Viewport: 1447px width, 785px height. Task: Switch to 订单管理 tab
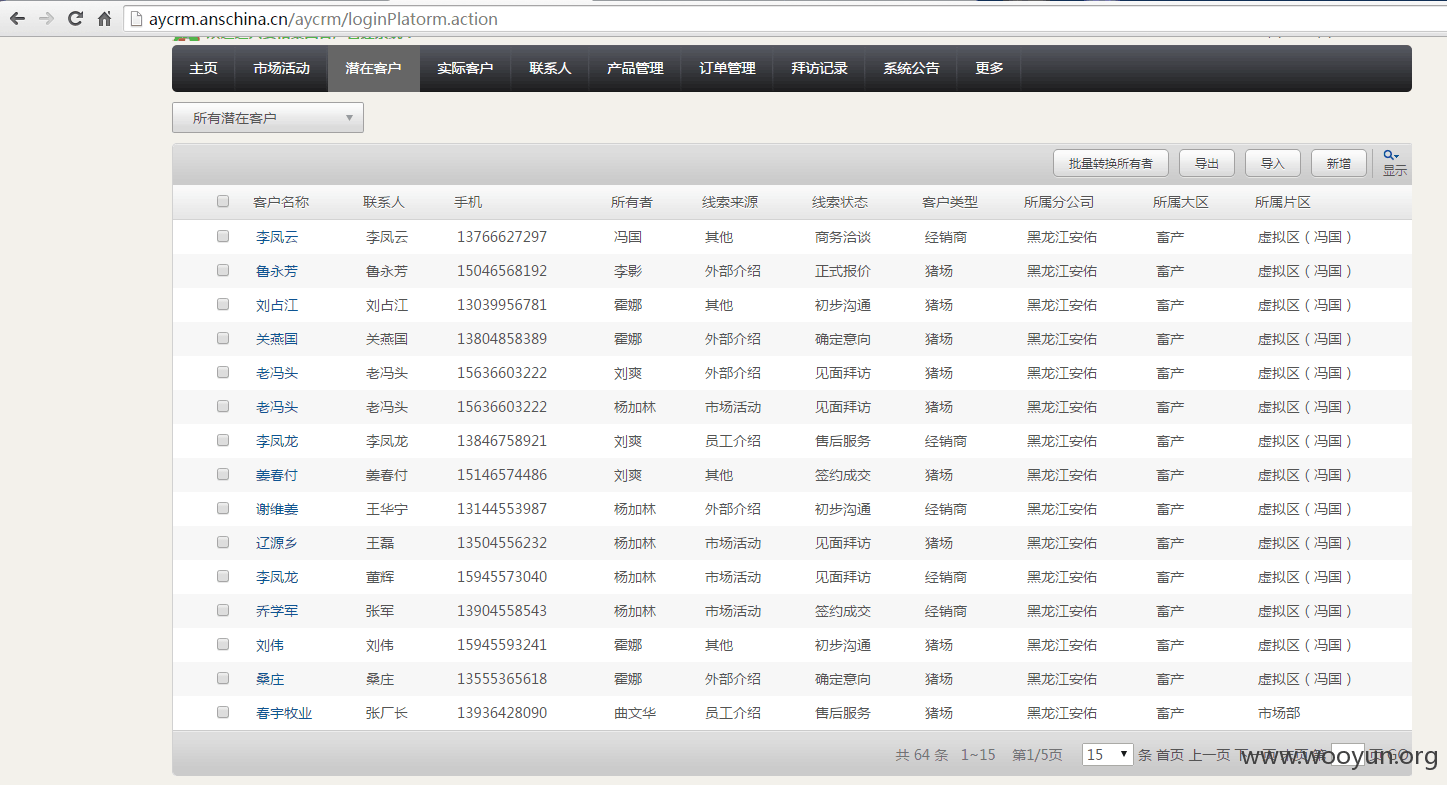point(728,68)
